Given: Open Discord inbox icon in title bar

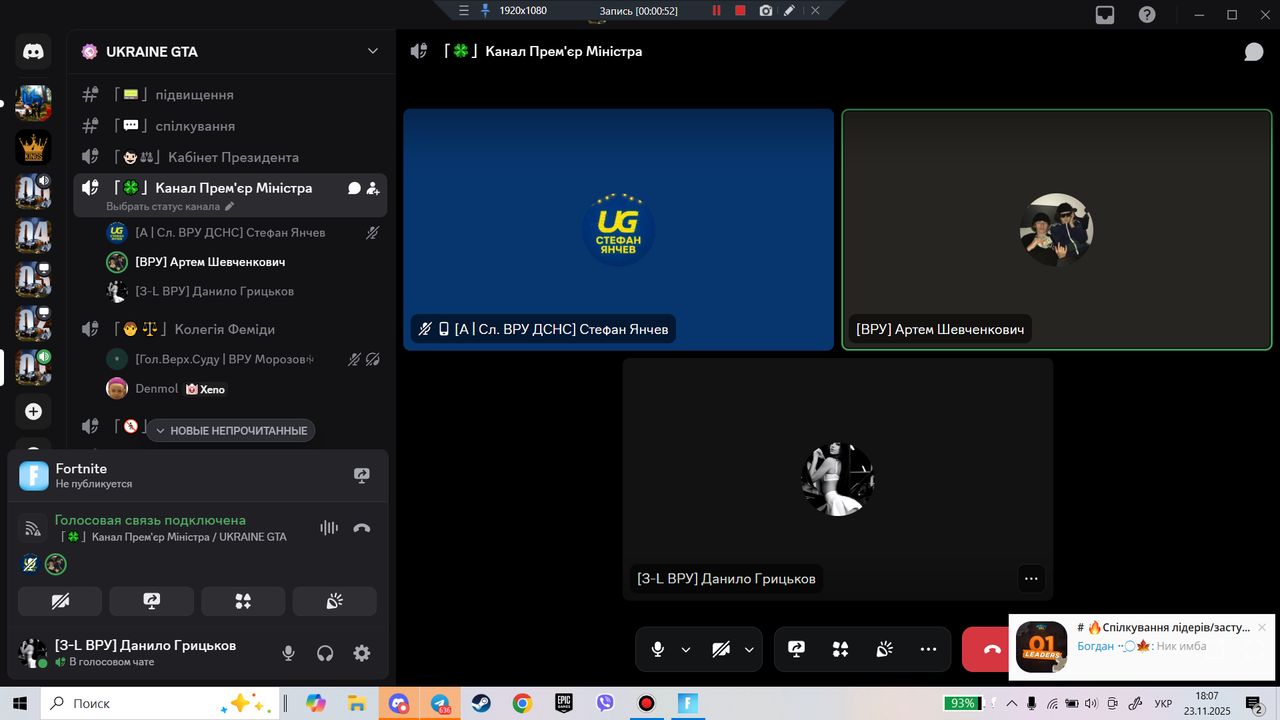Looking at the screenshot, I should (1105, 14).
